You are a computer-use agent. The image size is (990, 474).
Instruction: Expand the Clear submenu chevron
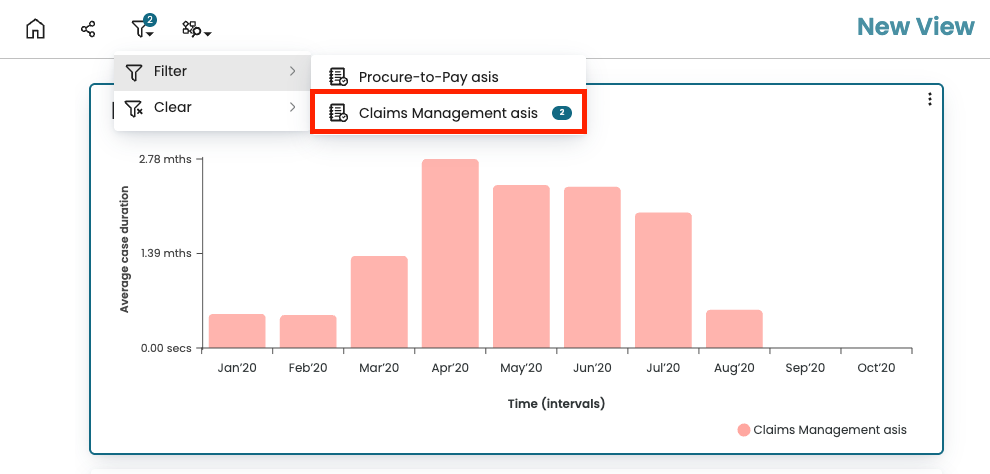pyautogui.click(x=292, y=108)
